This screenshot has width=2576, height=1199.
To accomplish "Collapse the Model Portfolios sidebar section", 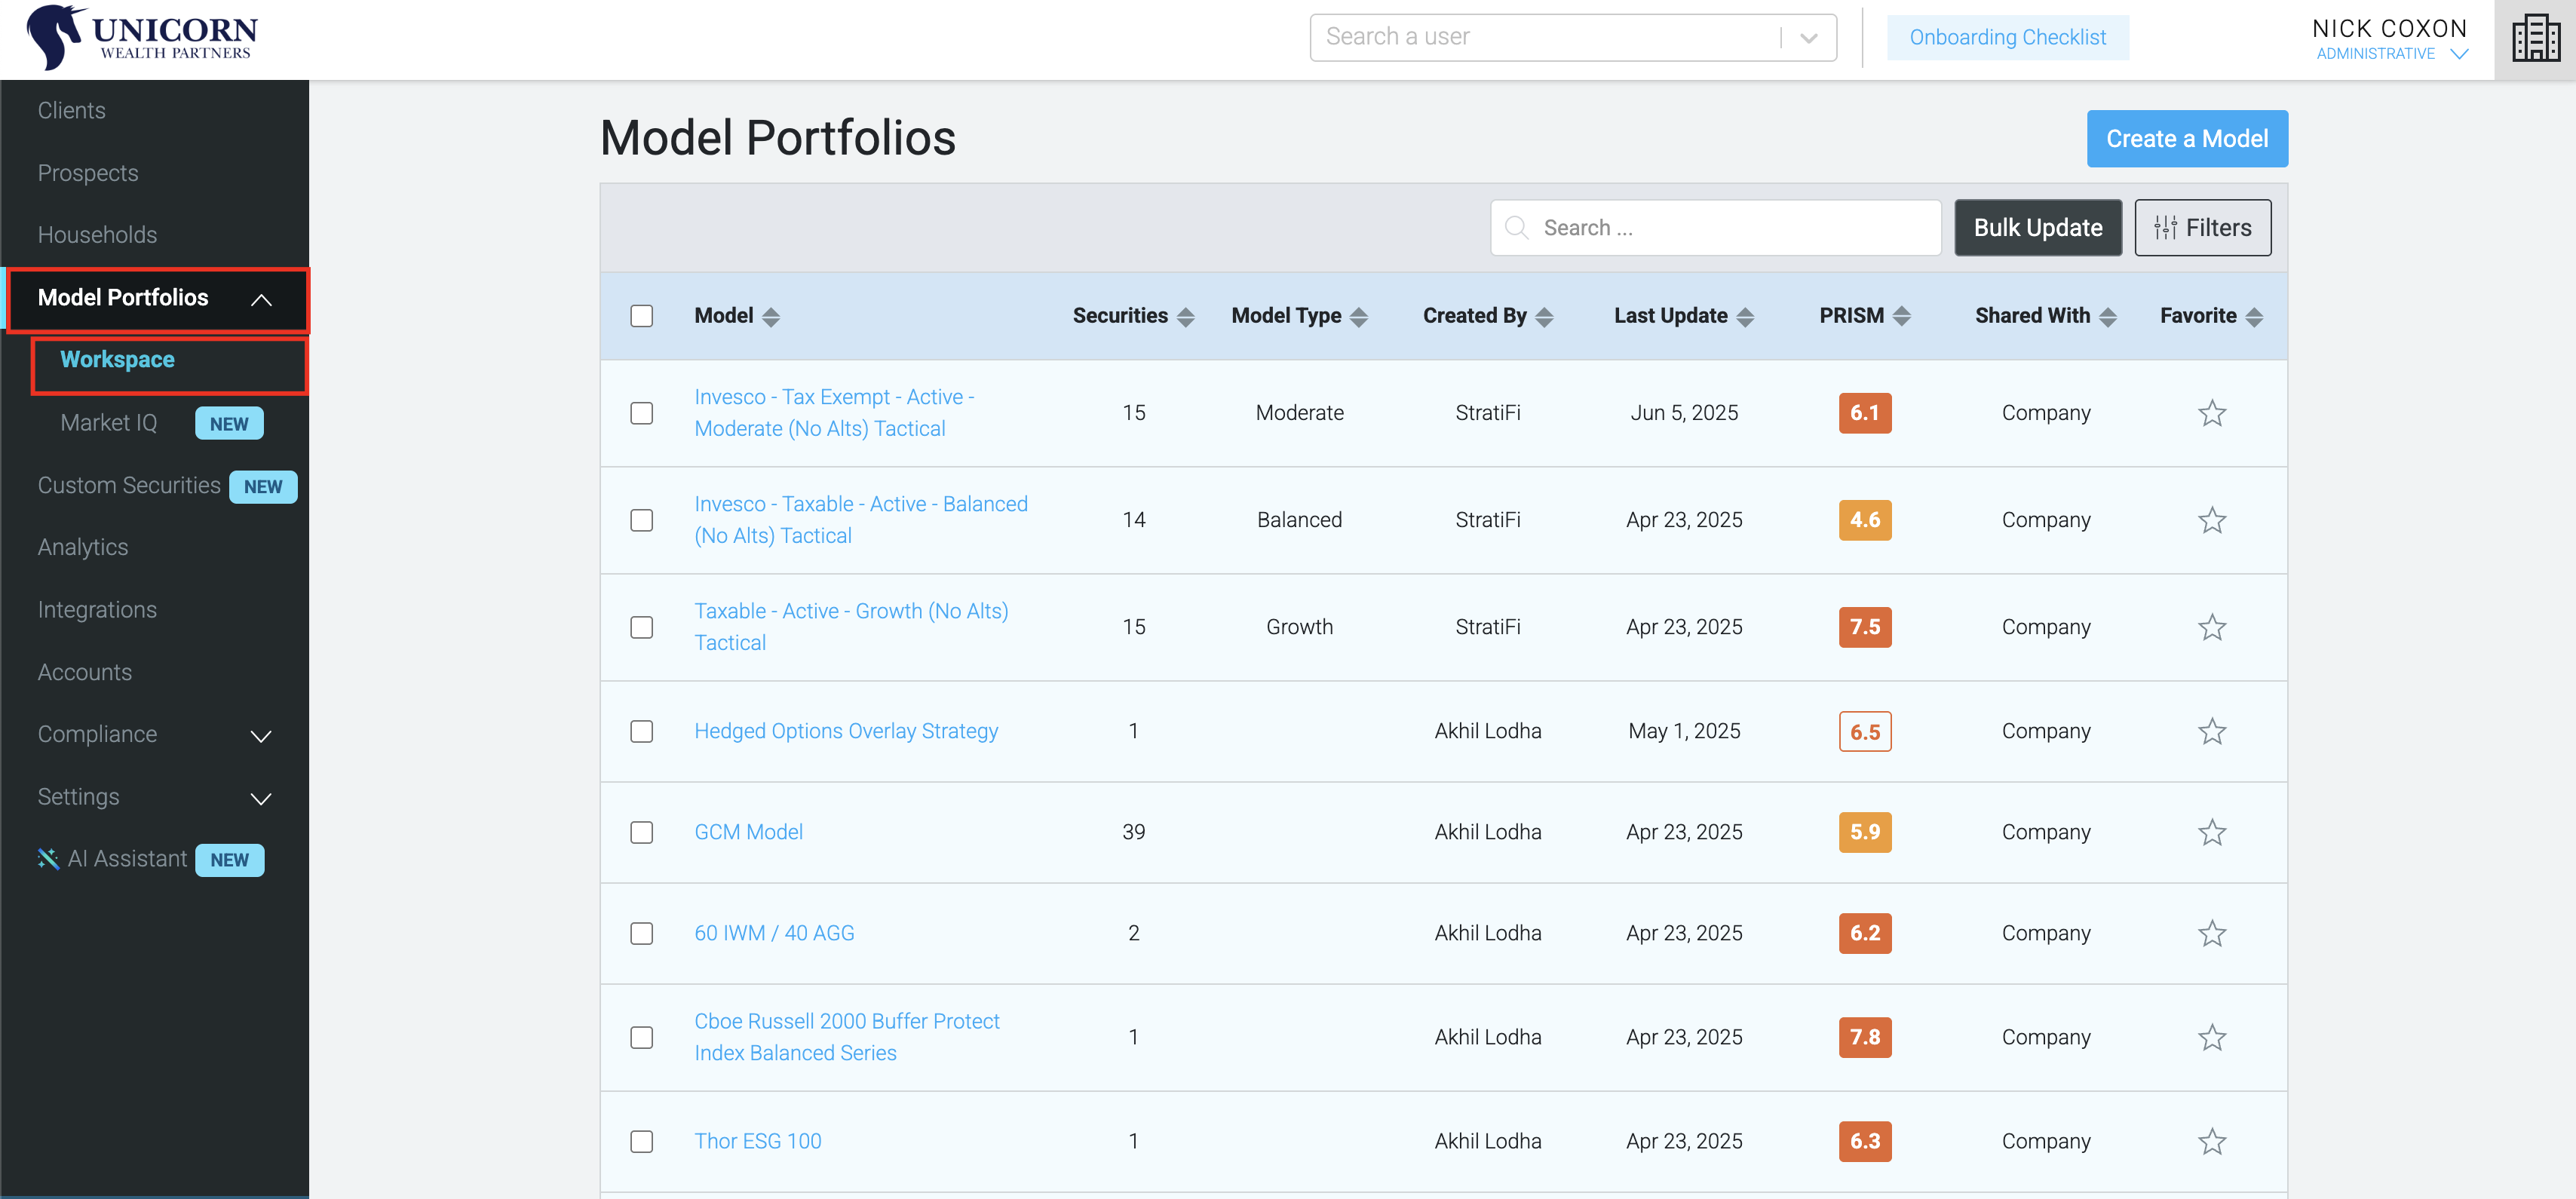I will coord(261,299).
